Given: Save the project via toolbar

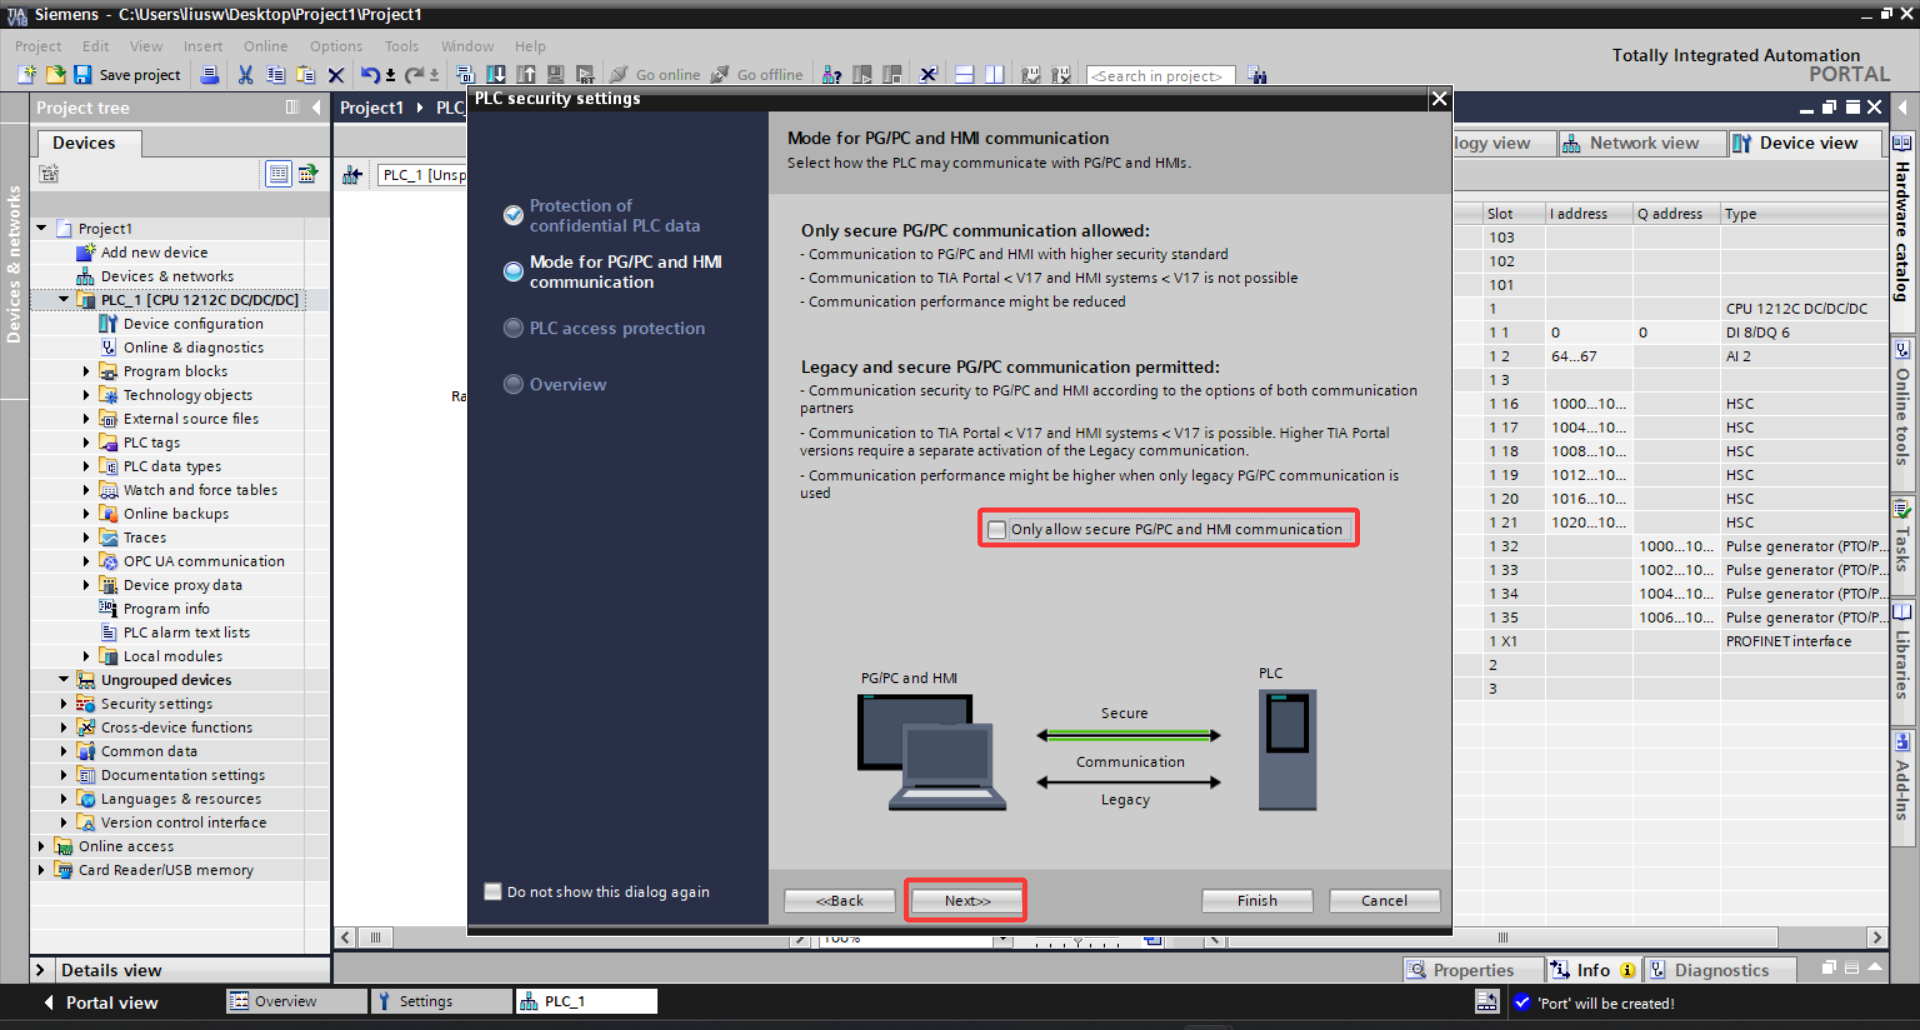Looking at the screenshot, I should click(x=127, y=75).
